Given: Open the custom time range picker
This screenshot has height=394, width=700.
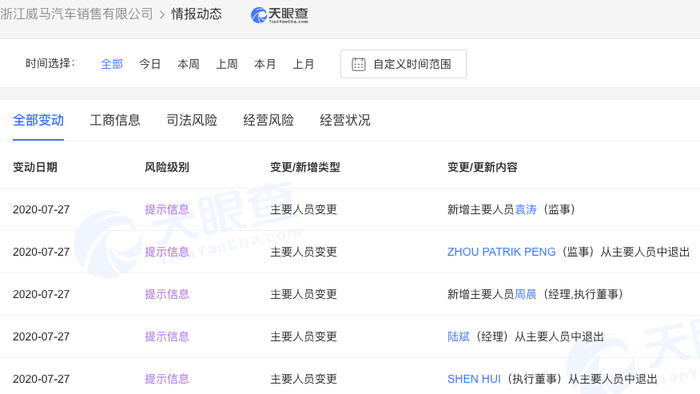Looking at the screenshot, I should coord(403,64).
